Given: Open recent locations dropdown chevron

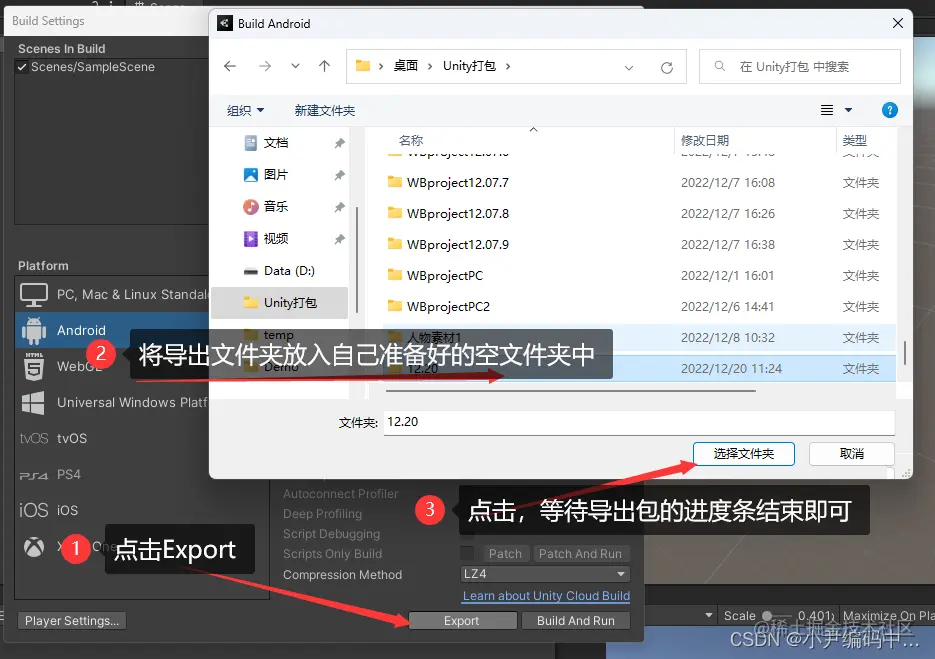Looking at the screenshot, I should pos(295,66).
